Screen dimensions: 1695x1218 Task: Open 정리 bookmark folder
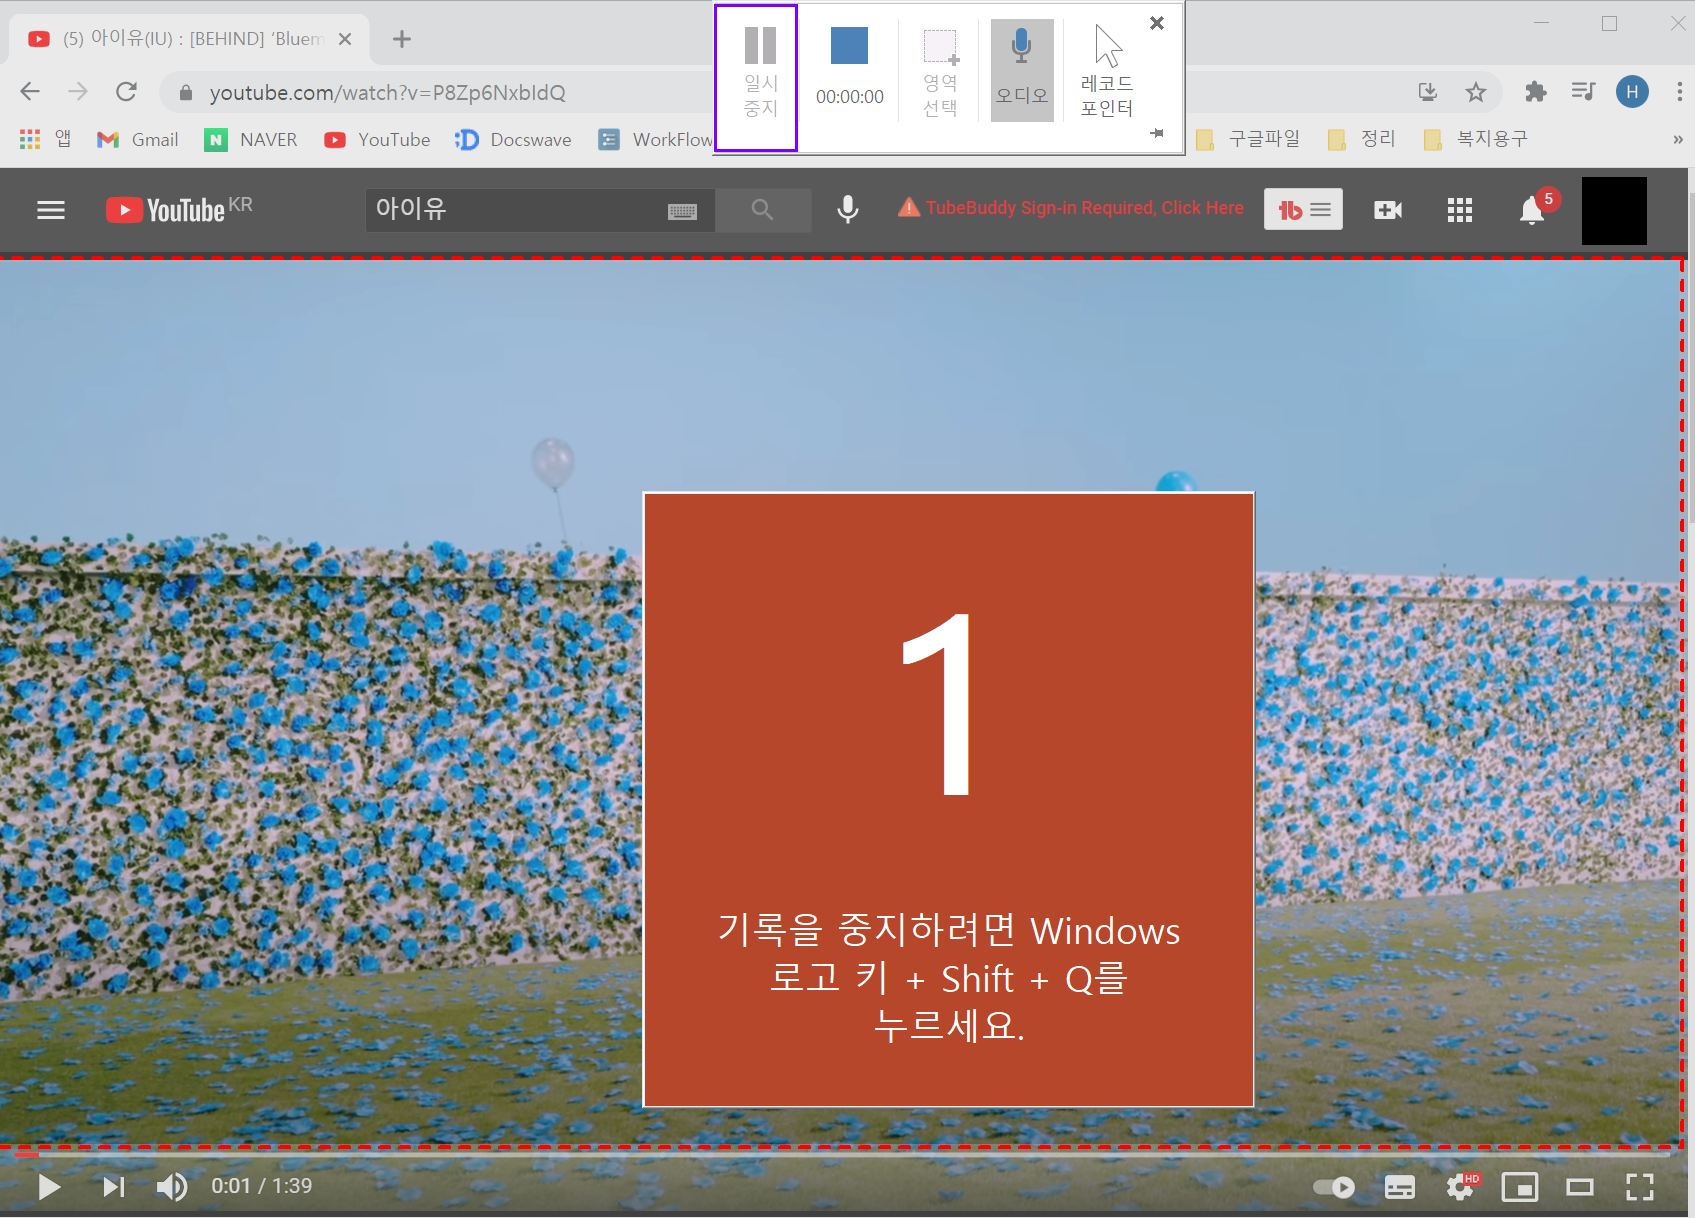[x=1362, y=139]
